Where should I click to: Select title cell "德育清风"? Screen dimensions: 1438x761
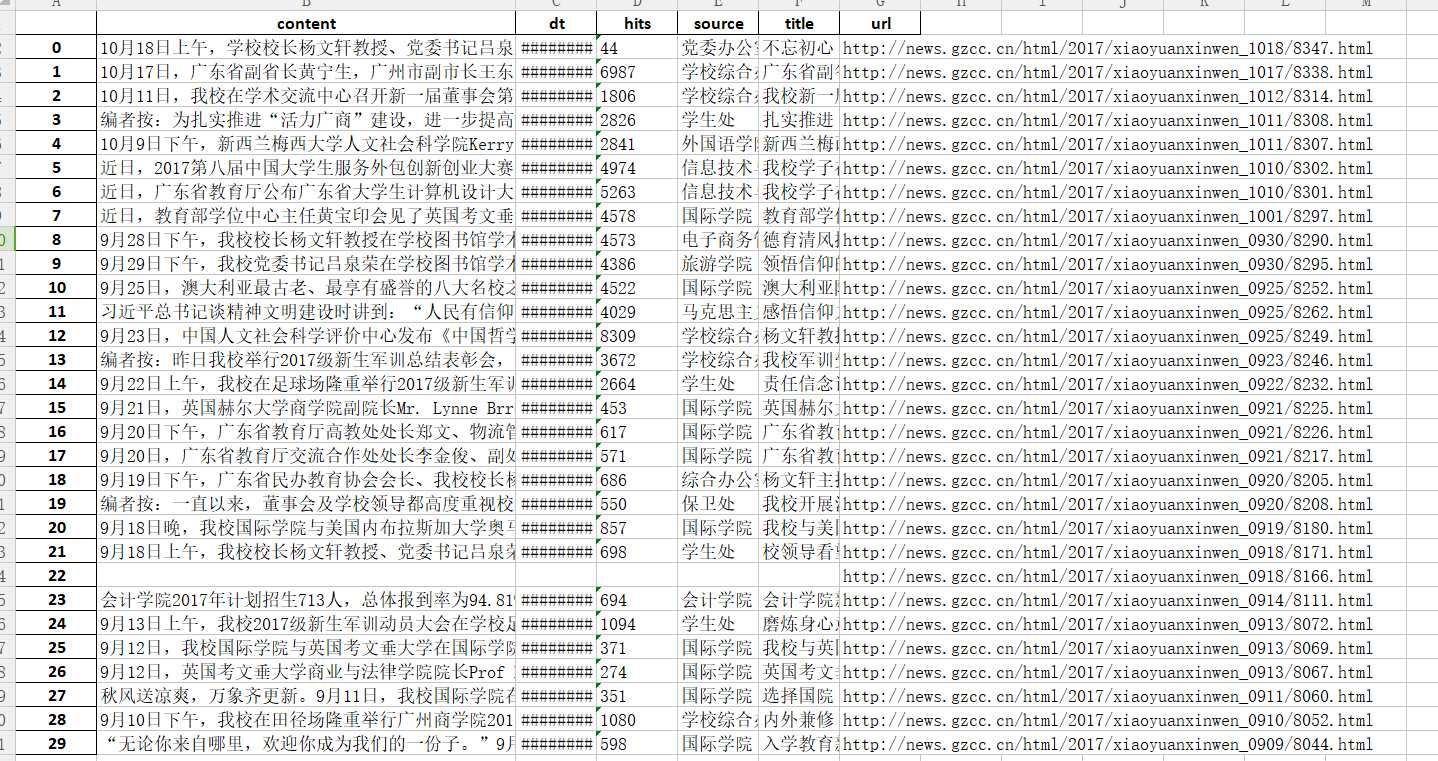click(799, 239)
